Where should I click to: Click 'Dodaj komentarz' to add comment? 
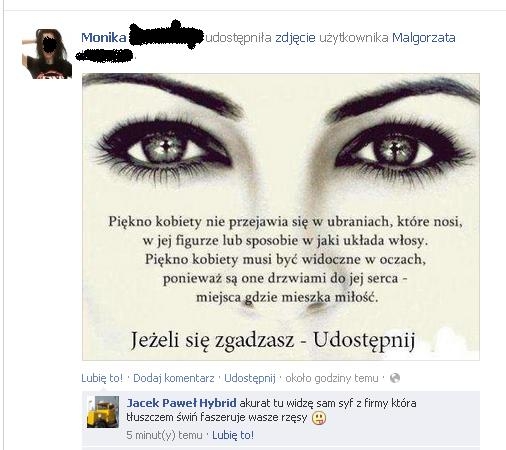[174, 378]
